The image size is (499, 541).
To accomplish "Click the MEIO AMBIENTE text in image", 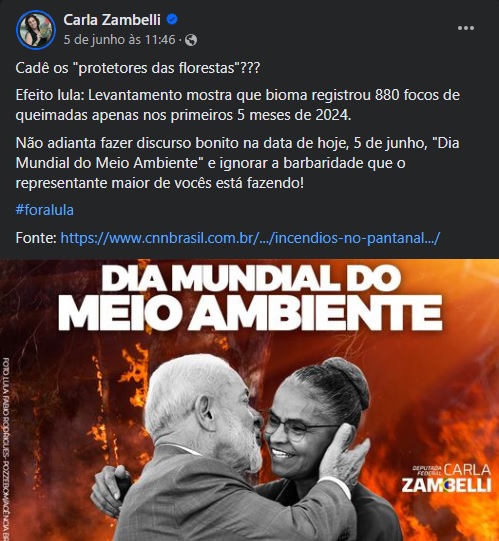I will tap(250, 313).
